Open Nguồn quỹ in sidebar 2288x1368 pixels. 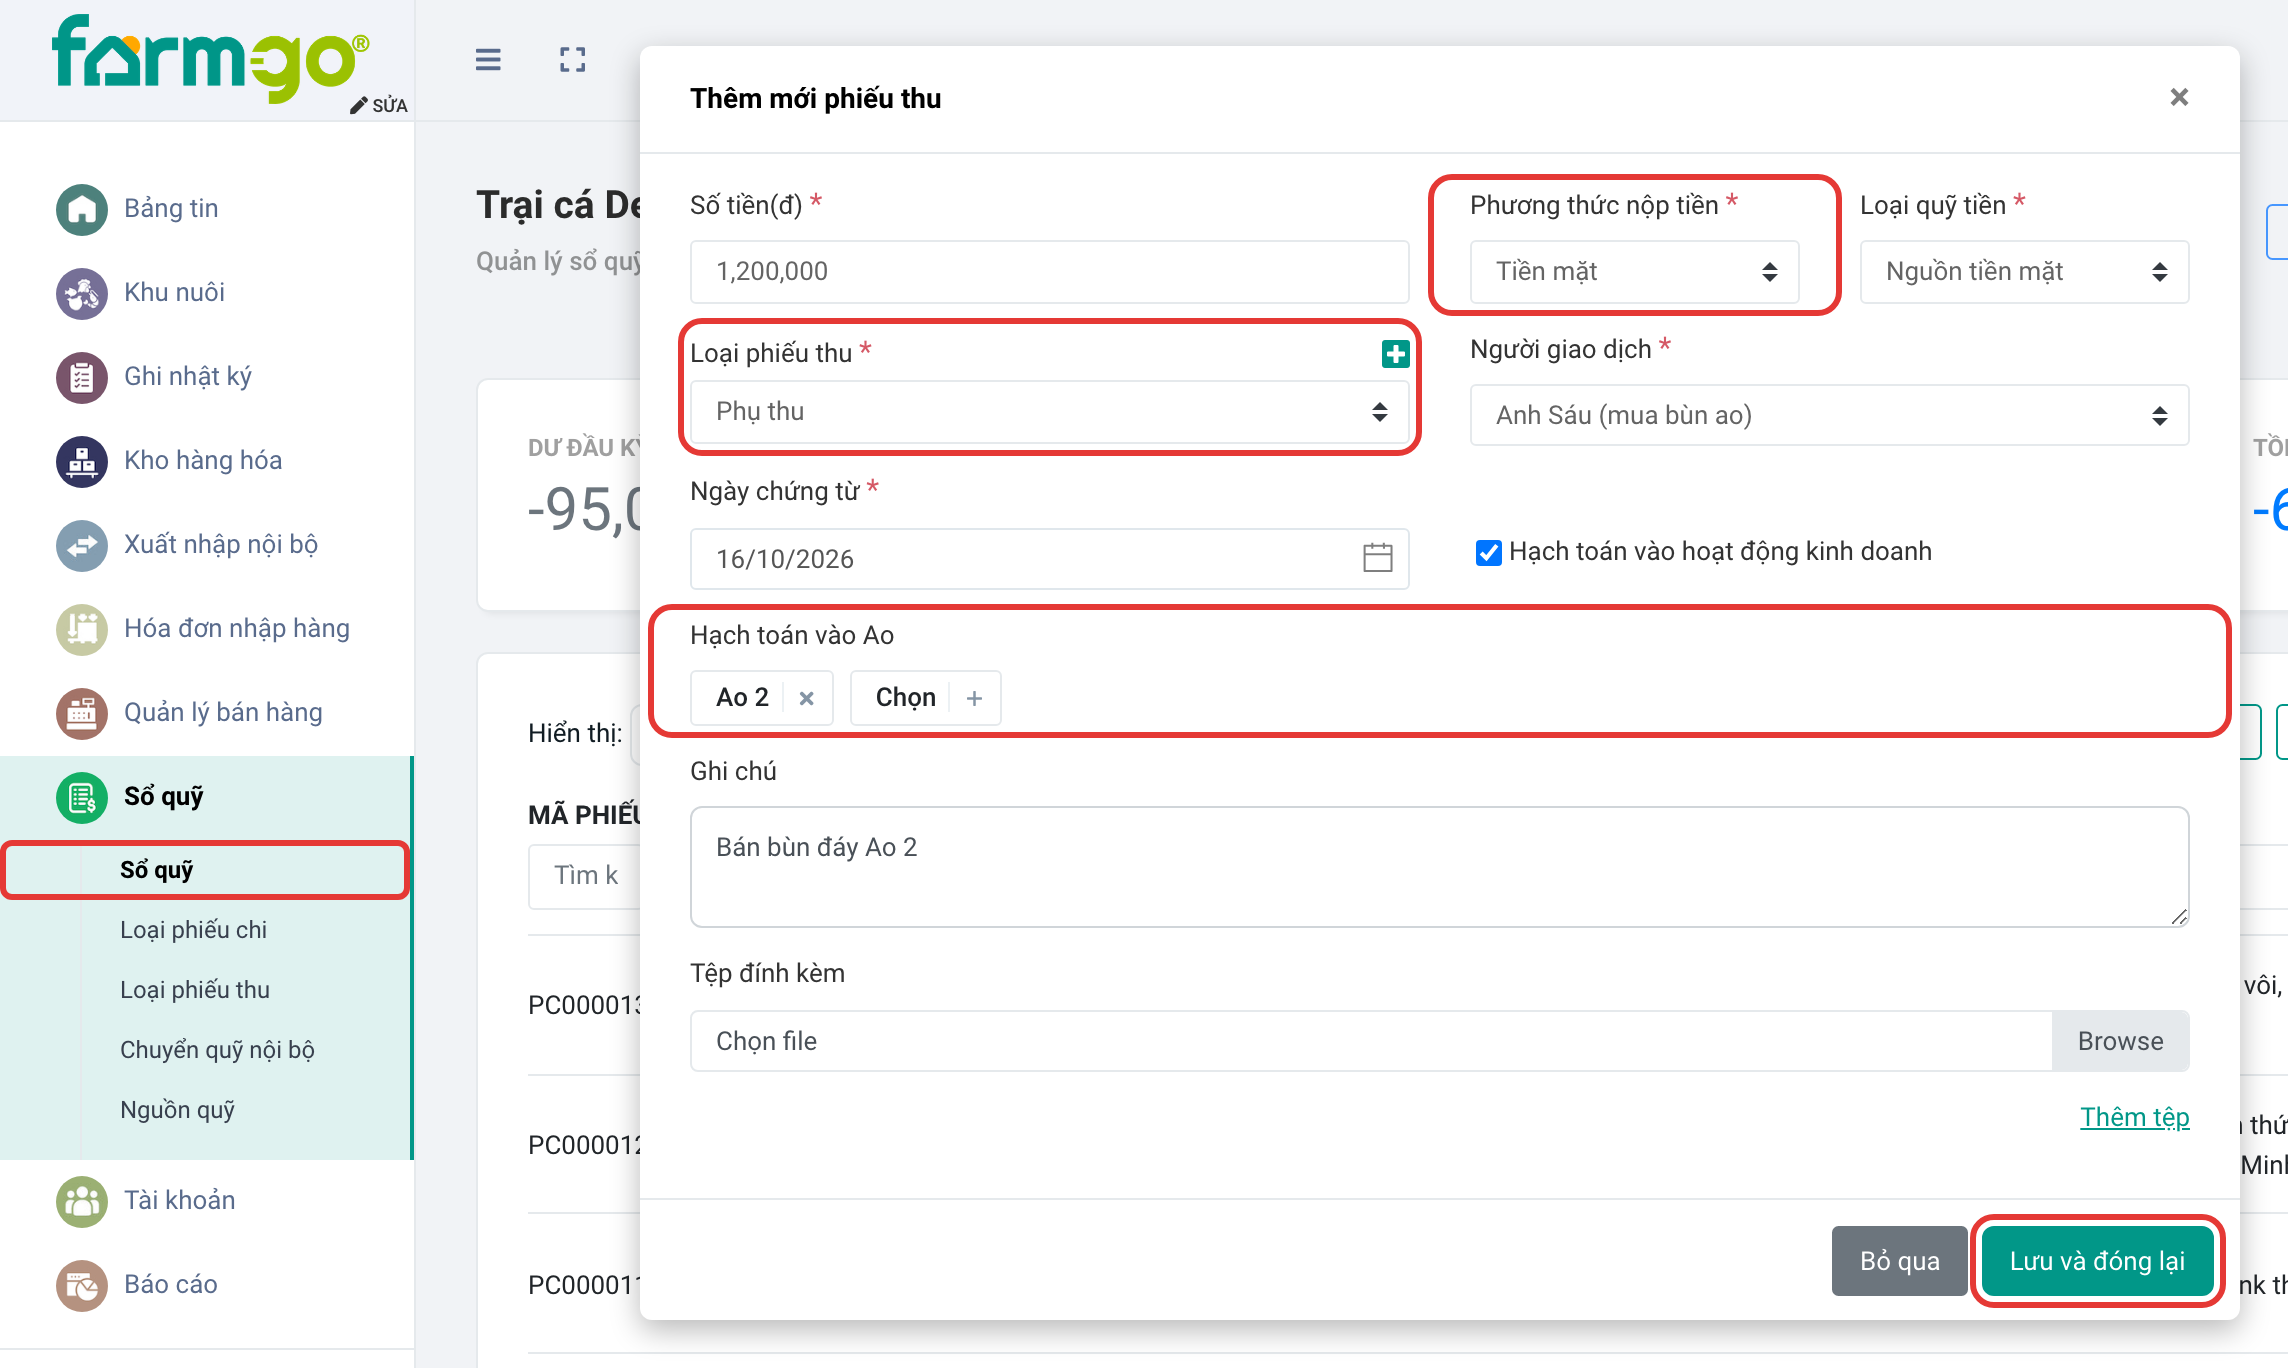click(x=177, y=1110)
